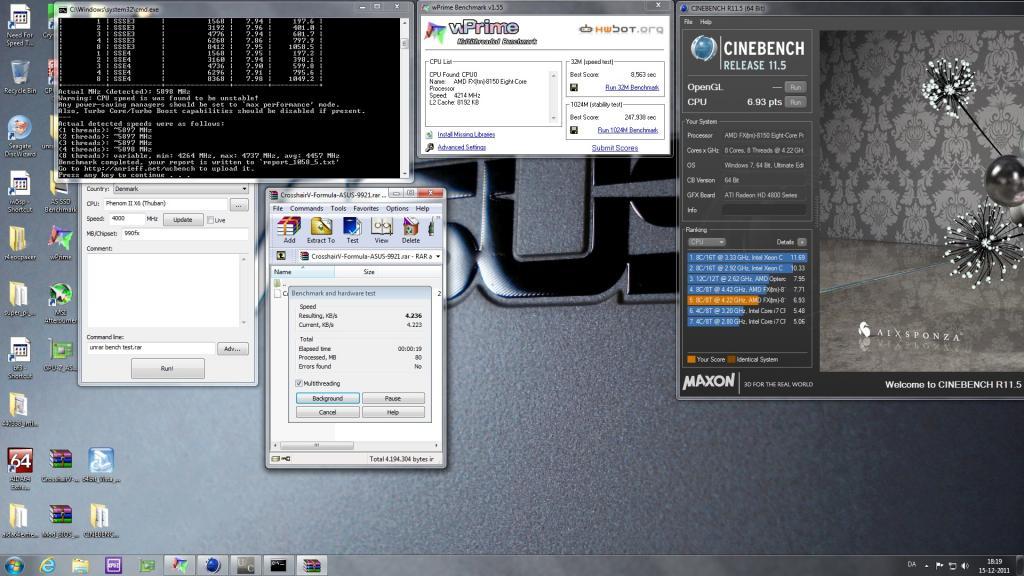The height and width of the screenshot is (576, 1024).
Task: Switch to the WinRAR taskbar button
Action: click(x=312, y=565)
